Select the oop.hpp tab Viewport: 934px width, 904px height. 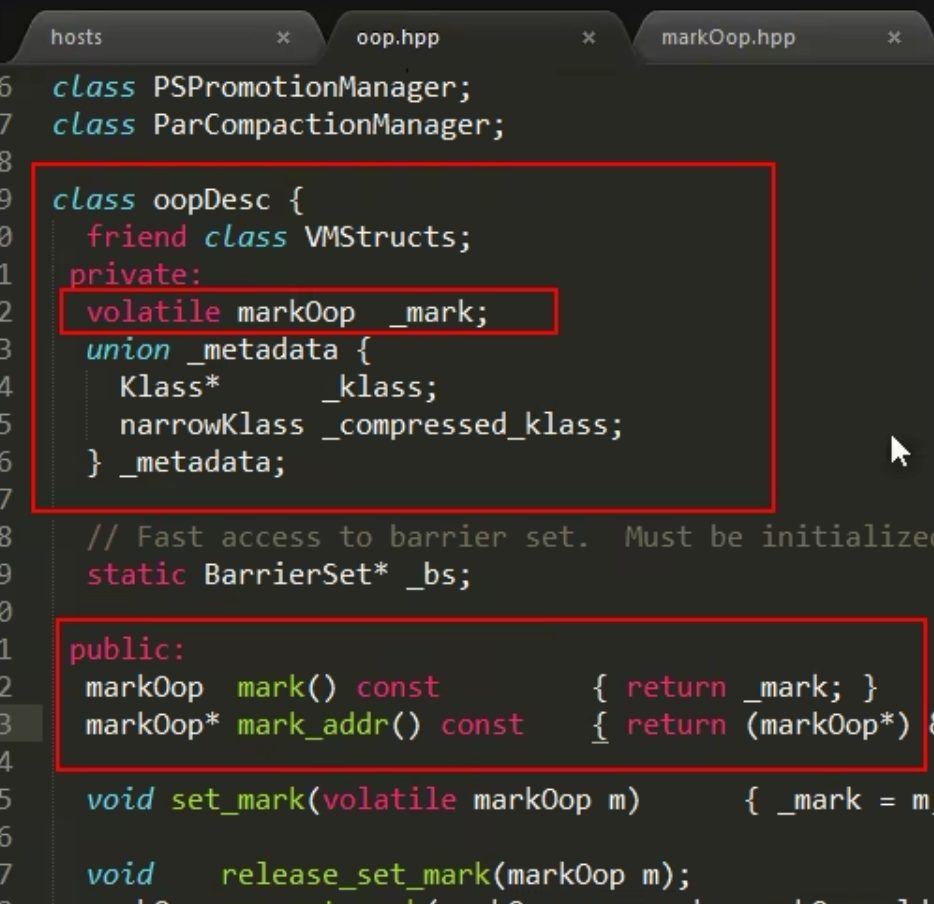pyautogui.click(x=397, y=38)
